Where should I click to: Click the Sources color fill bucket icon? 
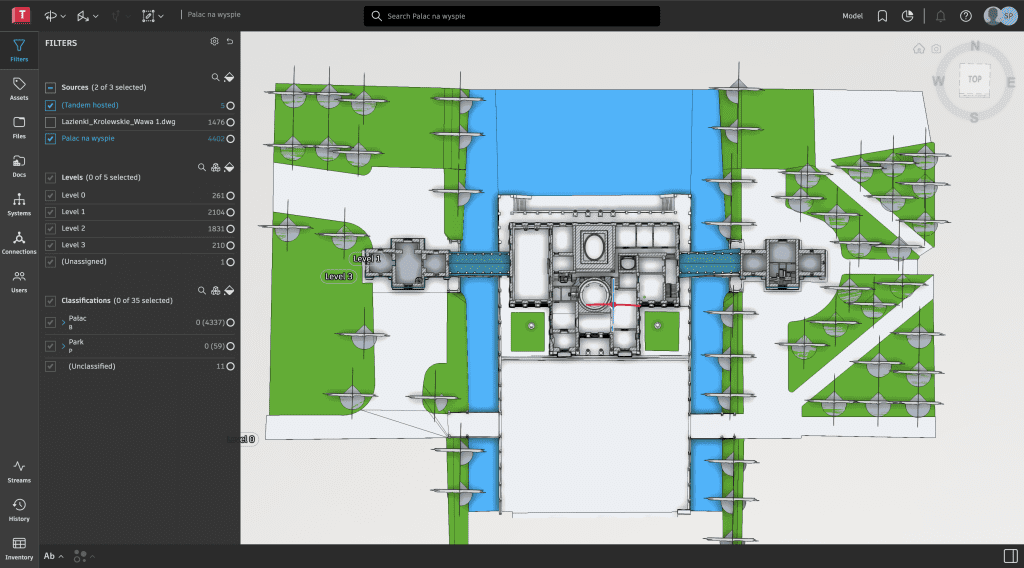(229, 77)
